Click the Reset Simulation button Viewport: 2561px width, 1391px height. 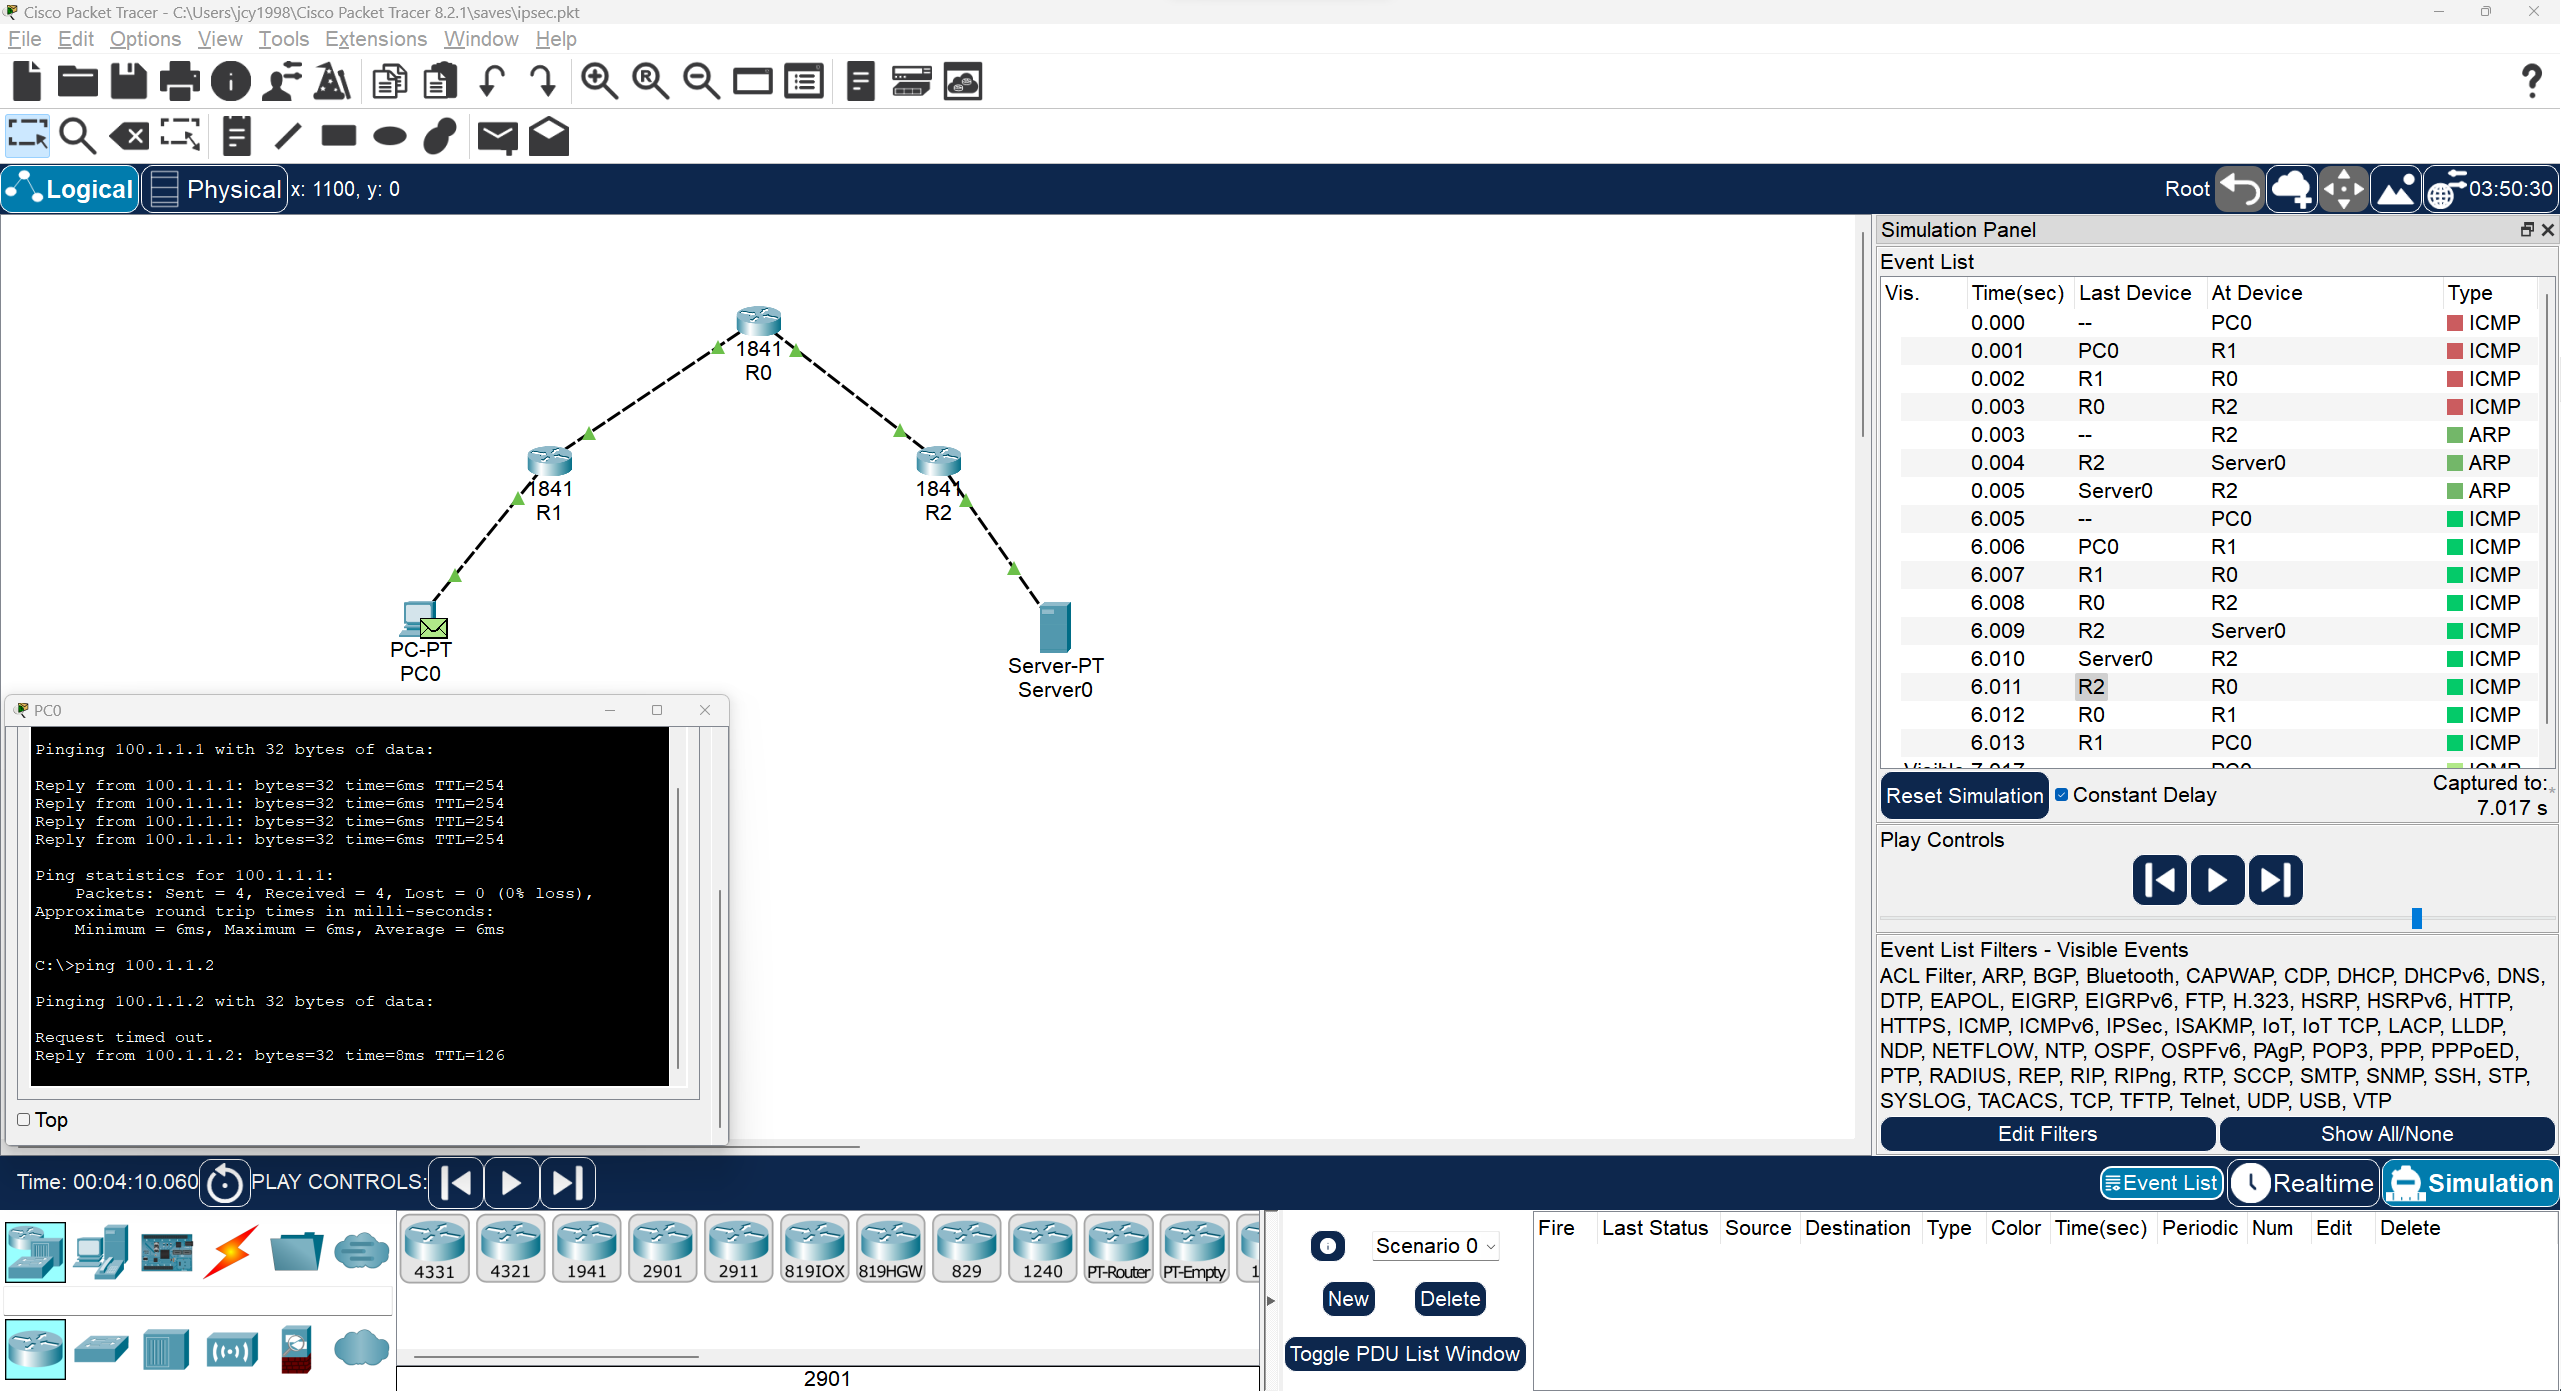coord(1964,796)
